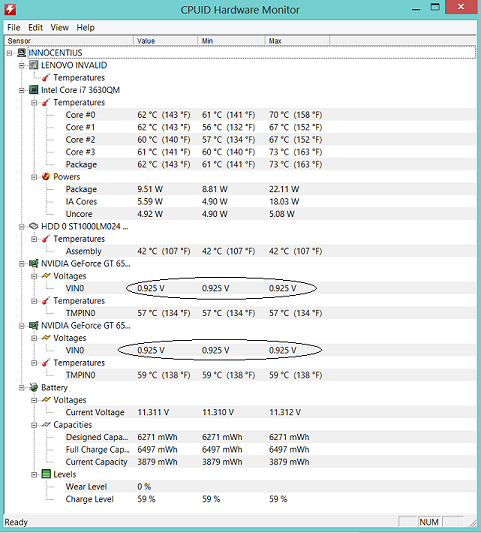Click second NVIDIA GeForce GT graphics card icon
This screenshot has width=481, height=533.
[x=34, y=325]
